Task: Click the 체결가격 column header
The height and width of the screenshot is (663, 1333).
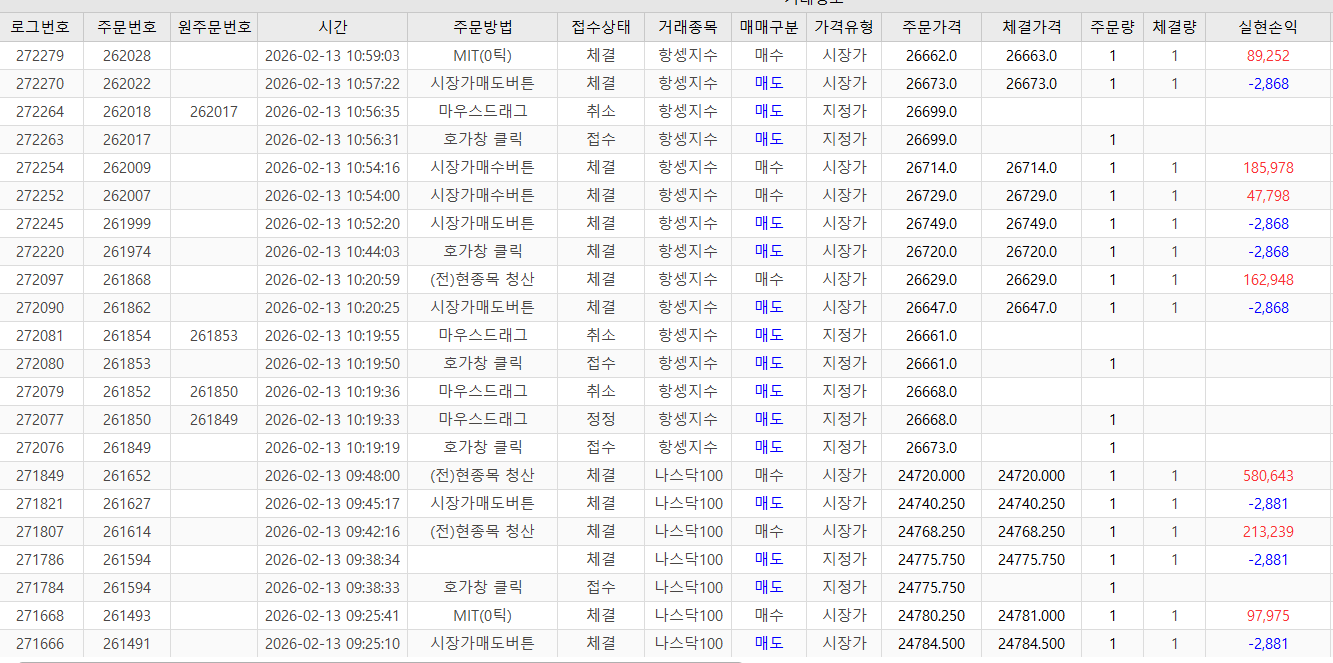Action: coord(1031,27)
